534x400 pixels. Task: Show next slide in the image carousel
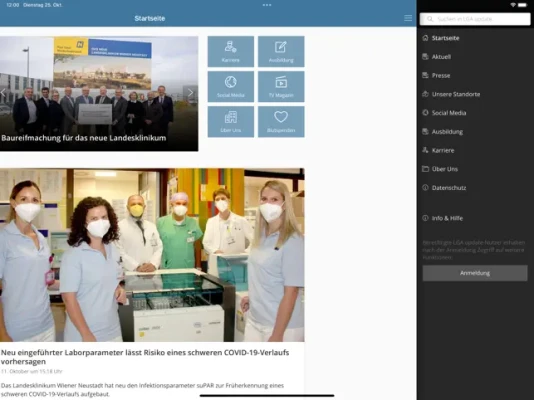click(191, 93)
